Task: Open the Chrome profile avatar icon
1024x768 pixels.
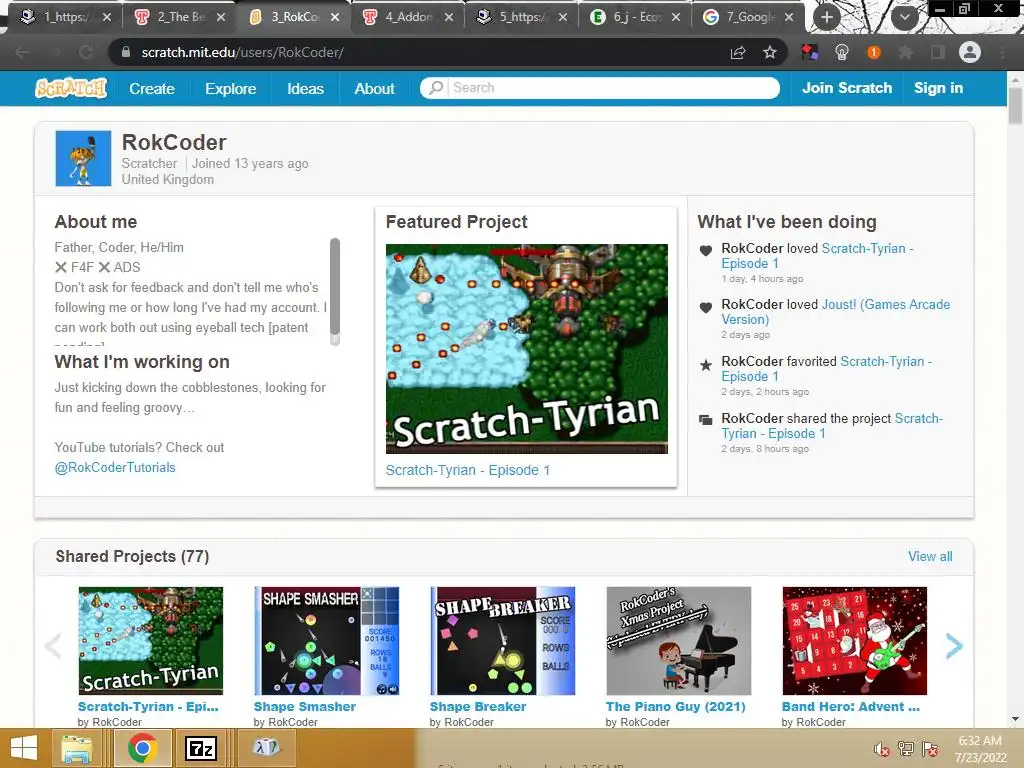Action: pyautogui.click(x=970, y=52)
